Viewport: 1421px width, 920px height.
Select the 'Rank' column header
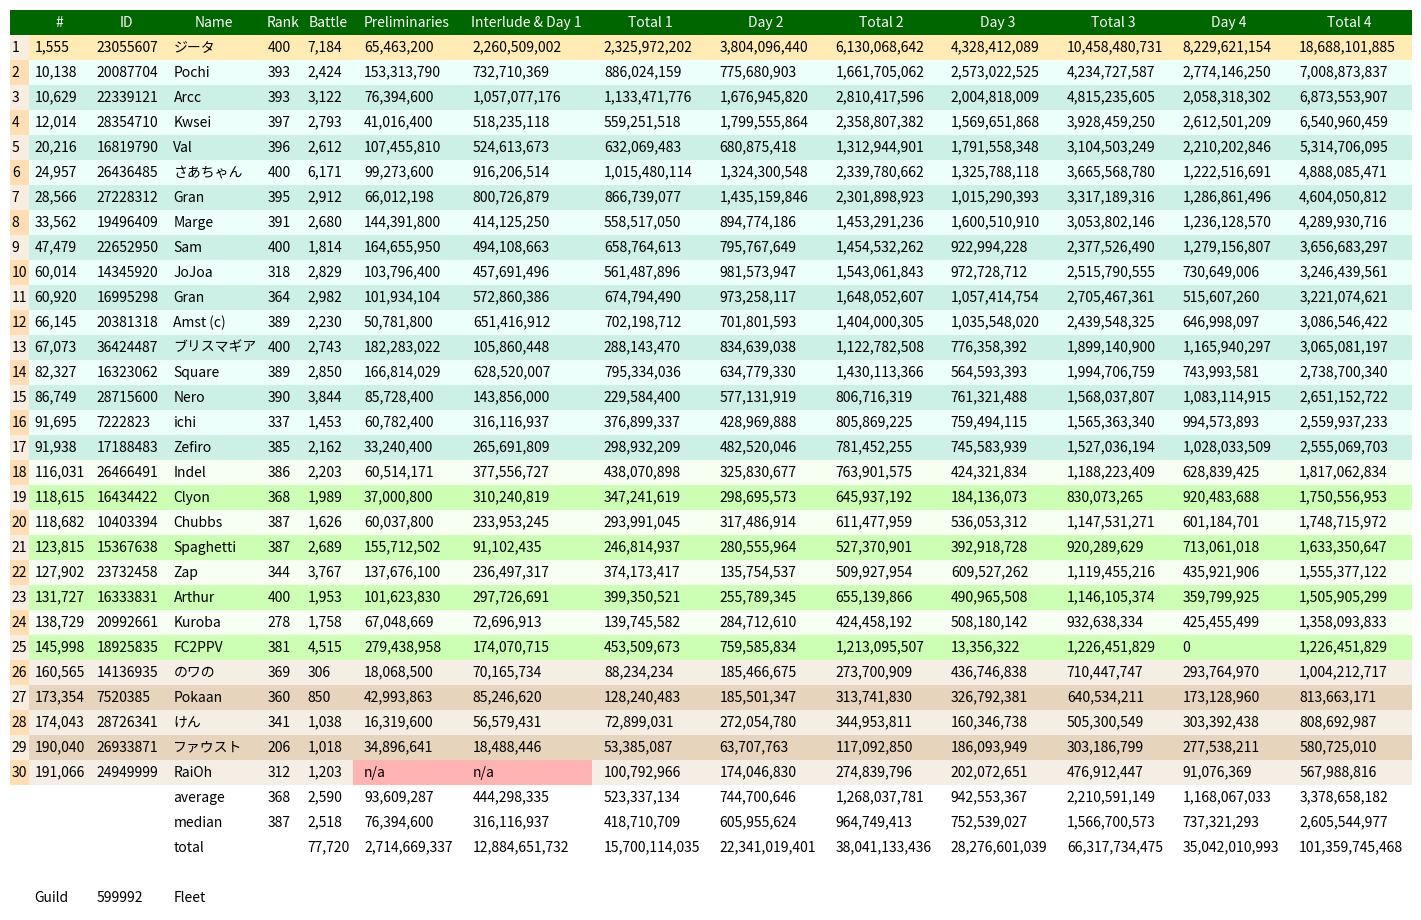tap(283, 22)
